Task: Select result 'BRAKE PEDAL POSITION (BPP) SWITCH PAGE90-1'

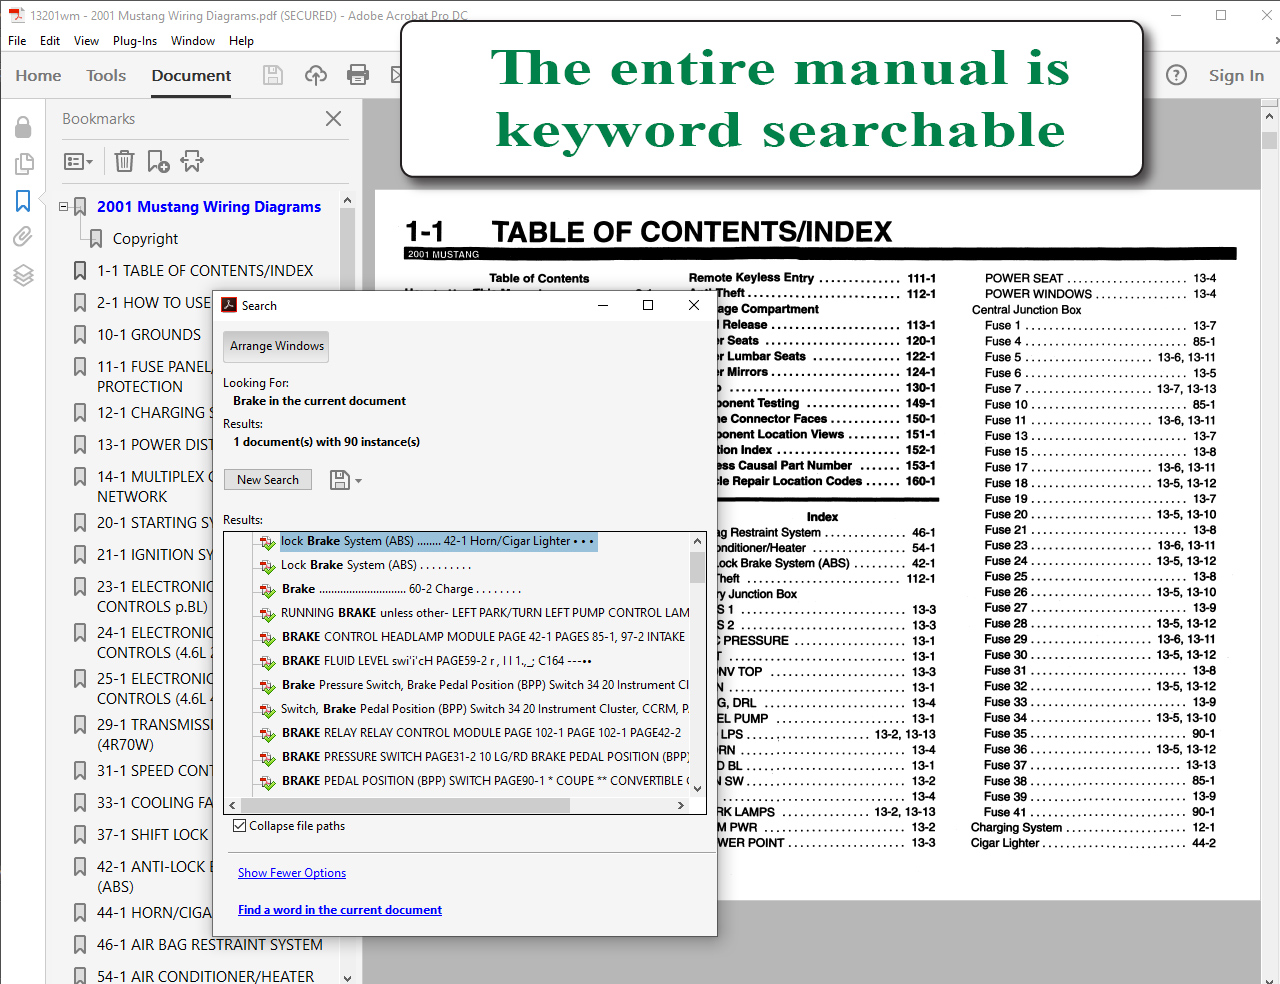Action: point(485,781)
